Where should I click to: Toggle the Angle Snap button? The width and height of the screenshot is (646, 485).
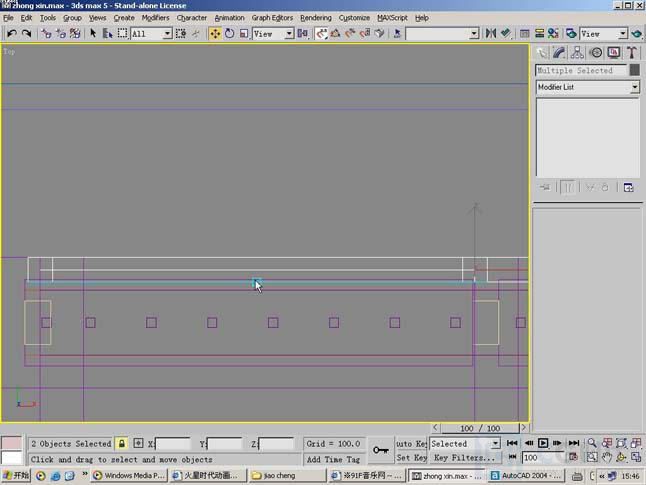(x=336, y=33)
